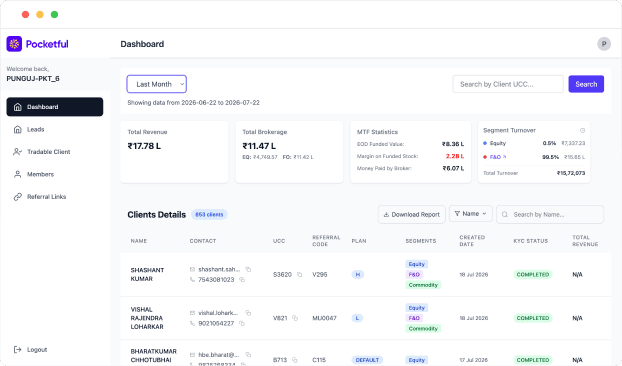Click the Download Report button

412,214
